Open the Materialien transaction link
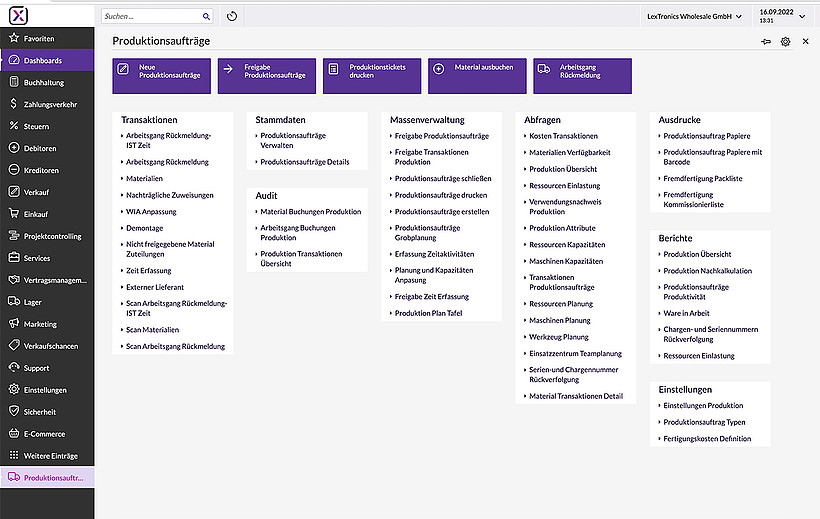The image size is (820, 519). (144, 178)
